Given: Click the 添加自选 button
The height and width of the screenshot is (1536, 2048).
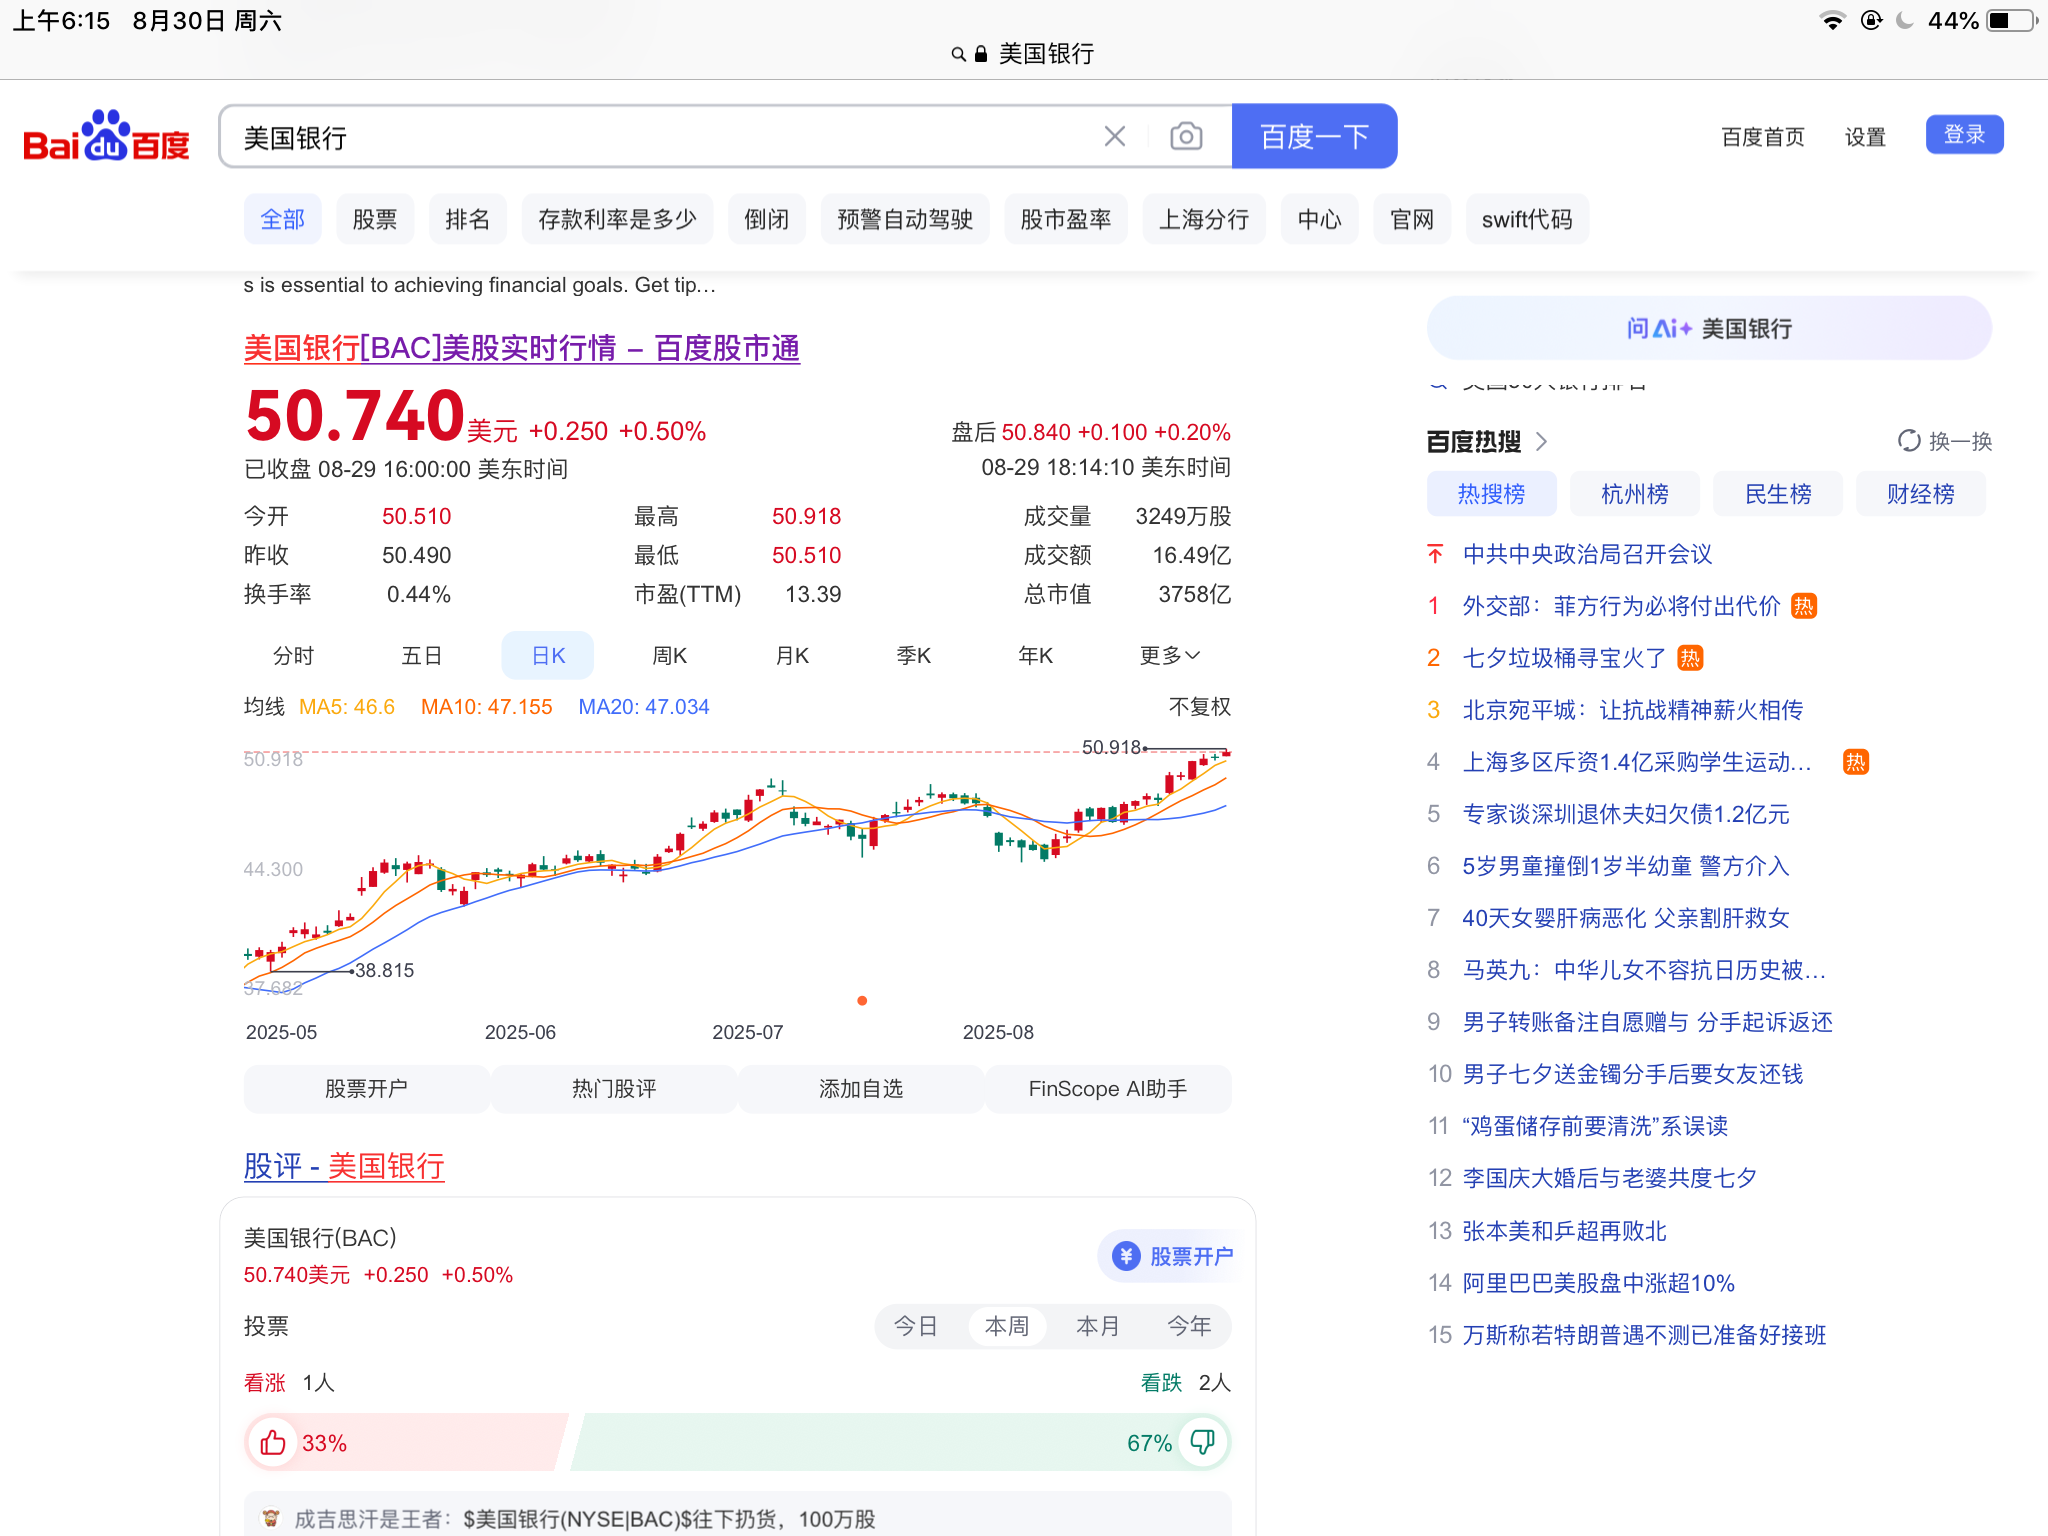Looking at the screenshot, I should (861, 1089).
